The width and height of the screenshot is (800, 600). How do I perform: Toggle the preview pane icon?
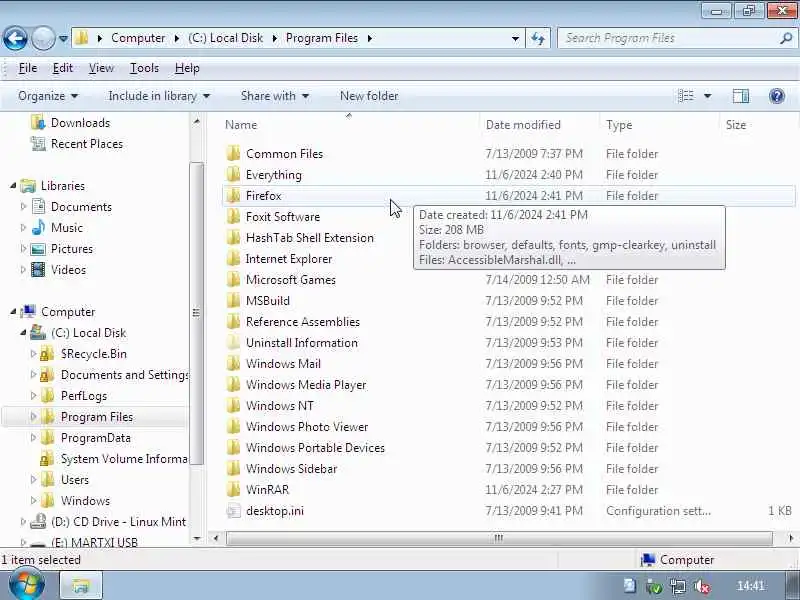(x=741, y=96)
